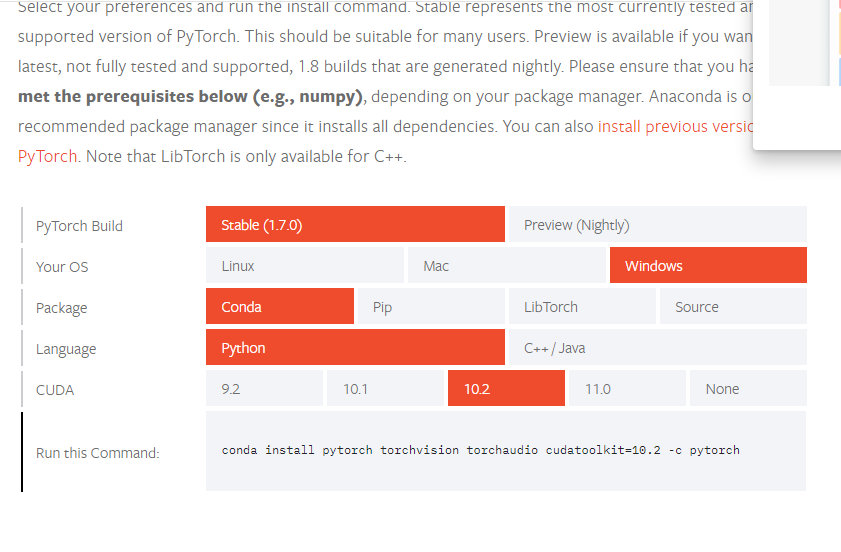841x552 pixels.
Task: Select the C++ / Java language option
Action: tap(658, 348)
